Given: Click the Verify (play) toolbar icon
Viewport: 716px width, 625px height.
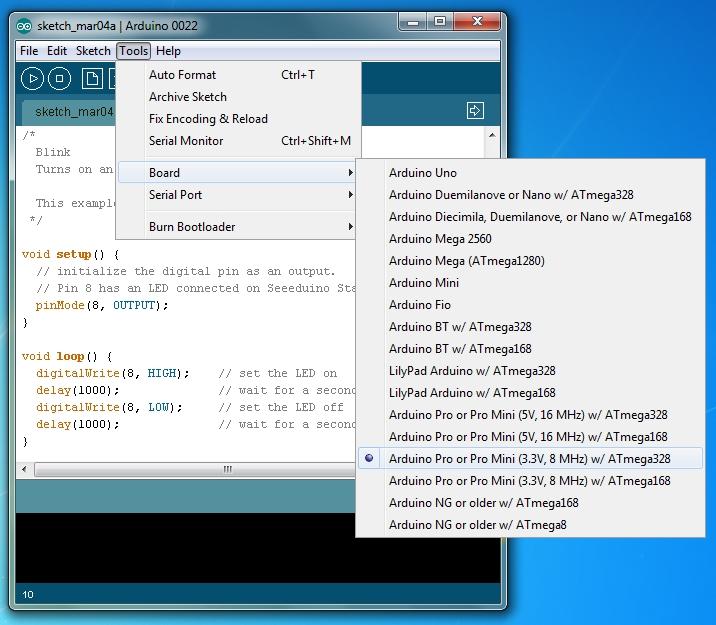Looking at the screenshot, I should click(32, 79).
